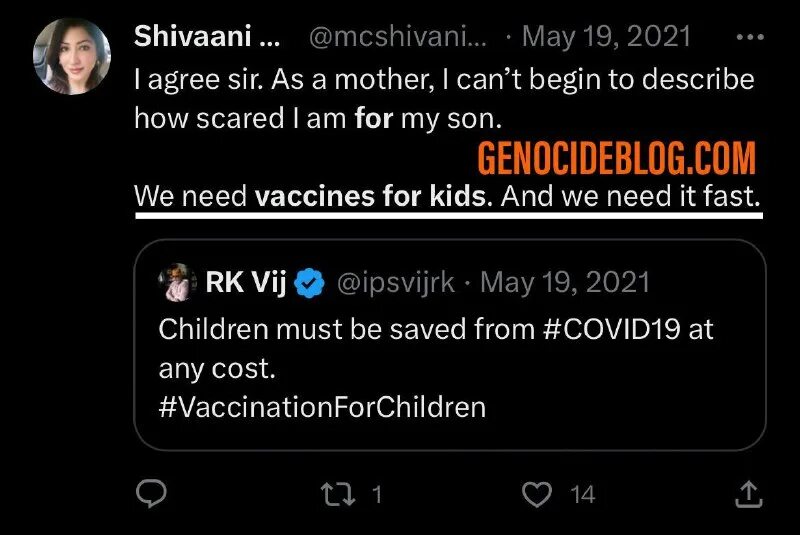Click the retweet count of 1
Image resolution: width=800 pixels, height=535 pixels.
click(x=377, y=493)
